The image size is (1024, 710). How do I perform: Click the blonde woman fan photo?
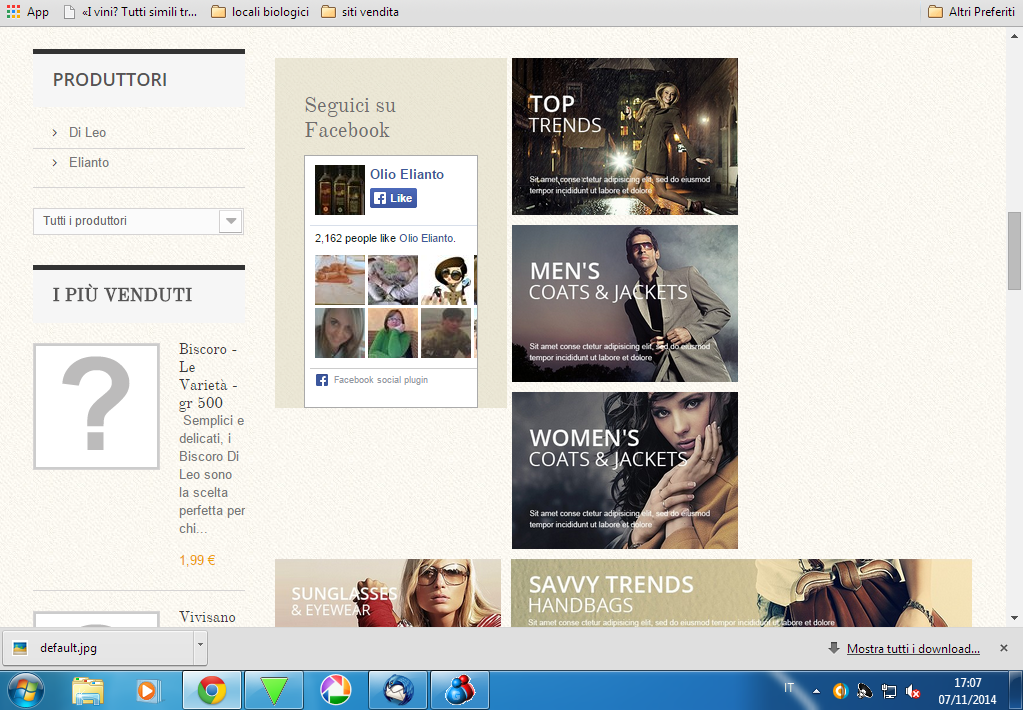[x=340, y=333]
